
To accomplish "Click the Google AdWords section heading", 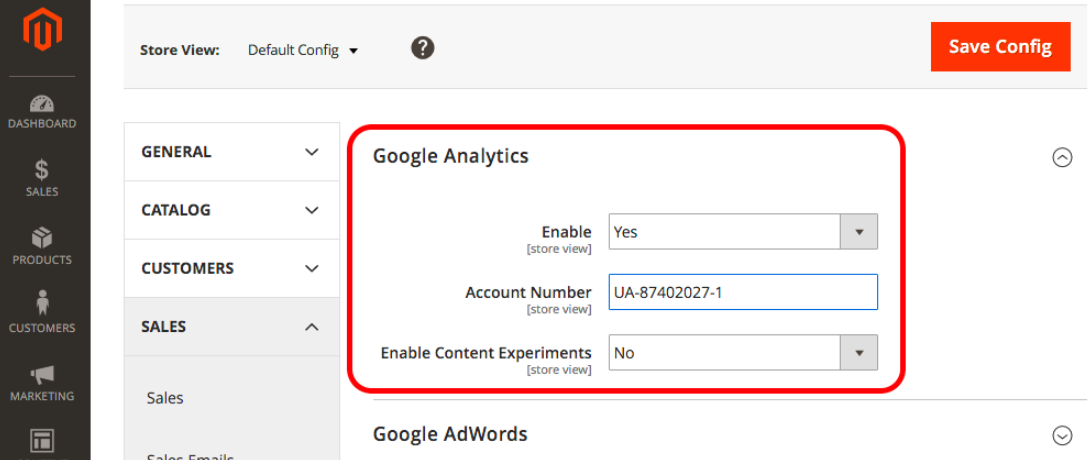I will [450, 434].
